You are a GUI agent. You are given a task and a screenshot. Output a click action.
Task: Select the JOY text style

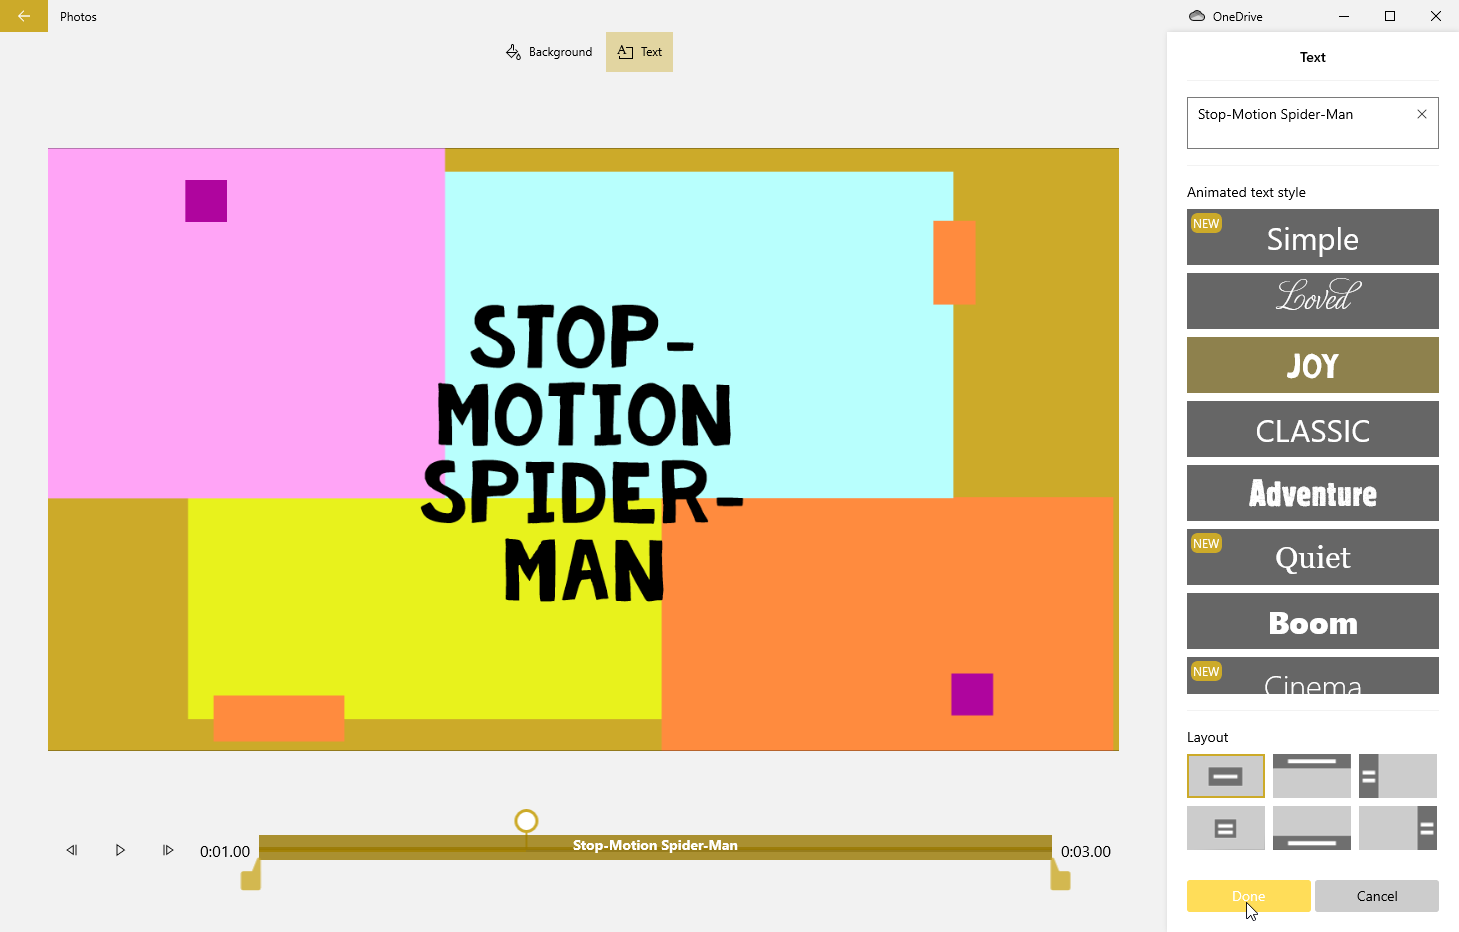(x=1313, y=365)
